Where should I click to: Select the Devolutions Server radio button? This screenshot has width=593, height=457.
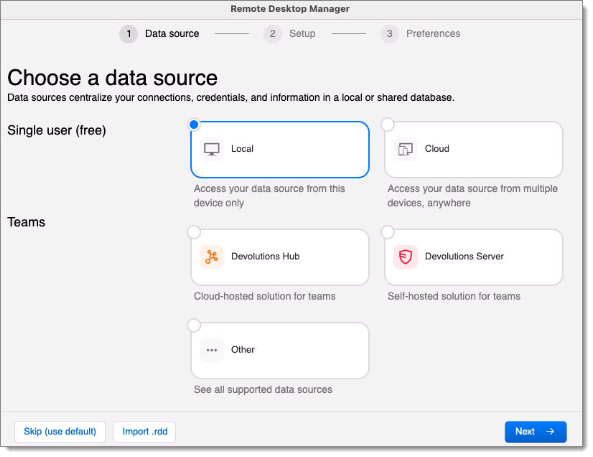(x=388, y=232)
